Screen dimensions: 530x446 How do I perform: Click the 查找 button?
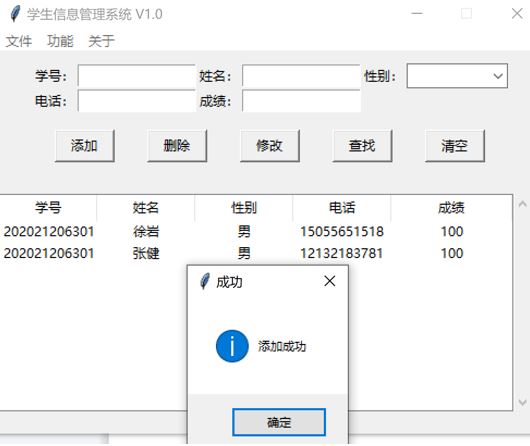pyautogui.click(x=362, y=146)
